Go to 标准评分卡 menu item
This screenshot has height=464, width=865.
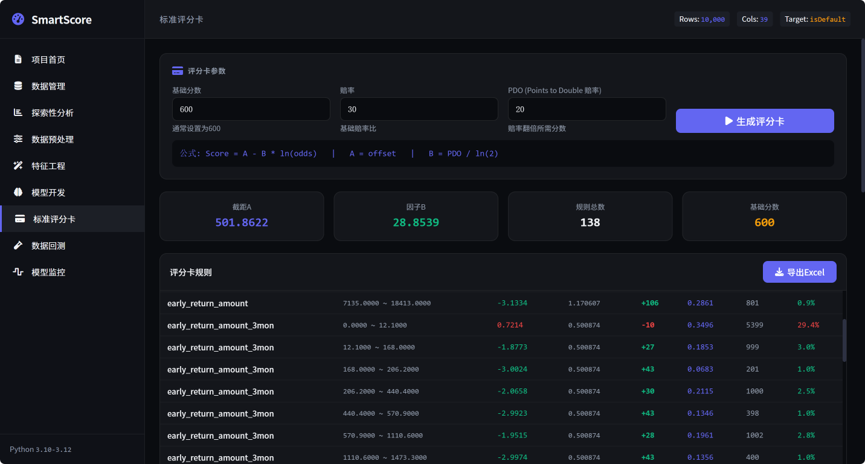[73, 218]
